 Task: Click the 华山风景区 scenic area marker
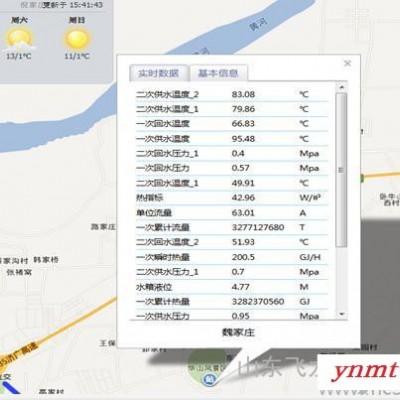click(210, 379)
